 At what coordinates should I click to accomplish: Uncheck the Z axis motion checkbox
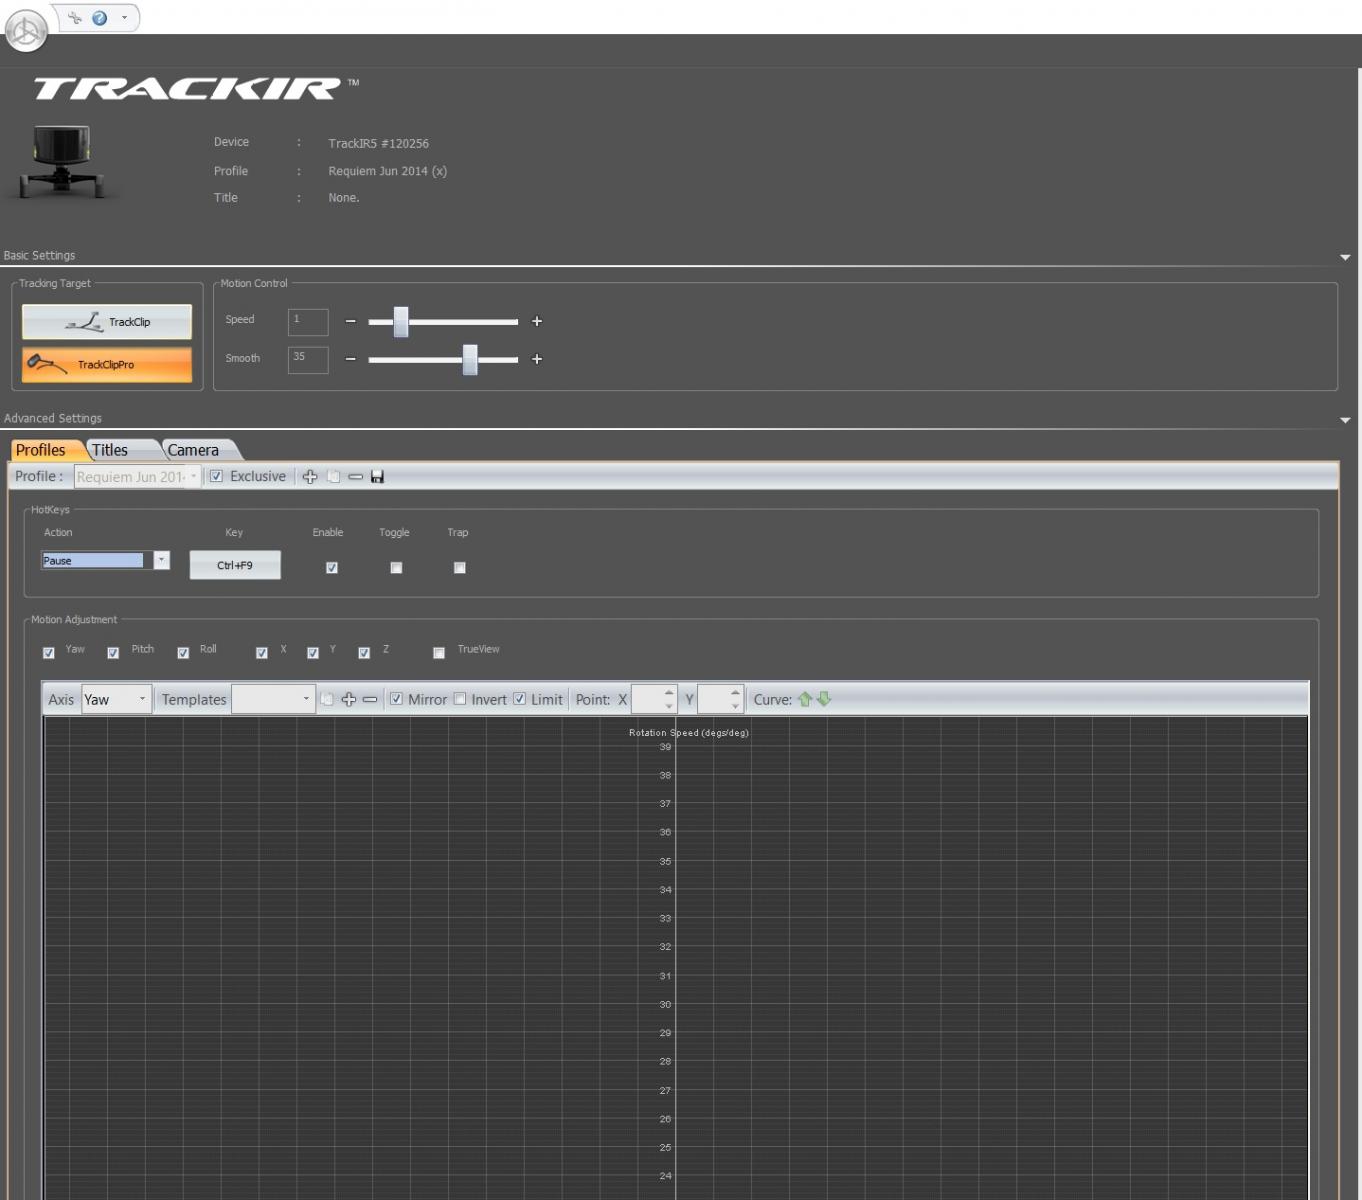(x=364, y=653)
